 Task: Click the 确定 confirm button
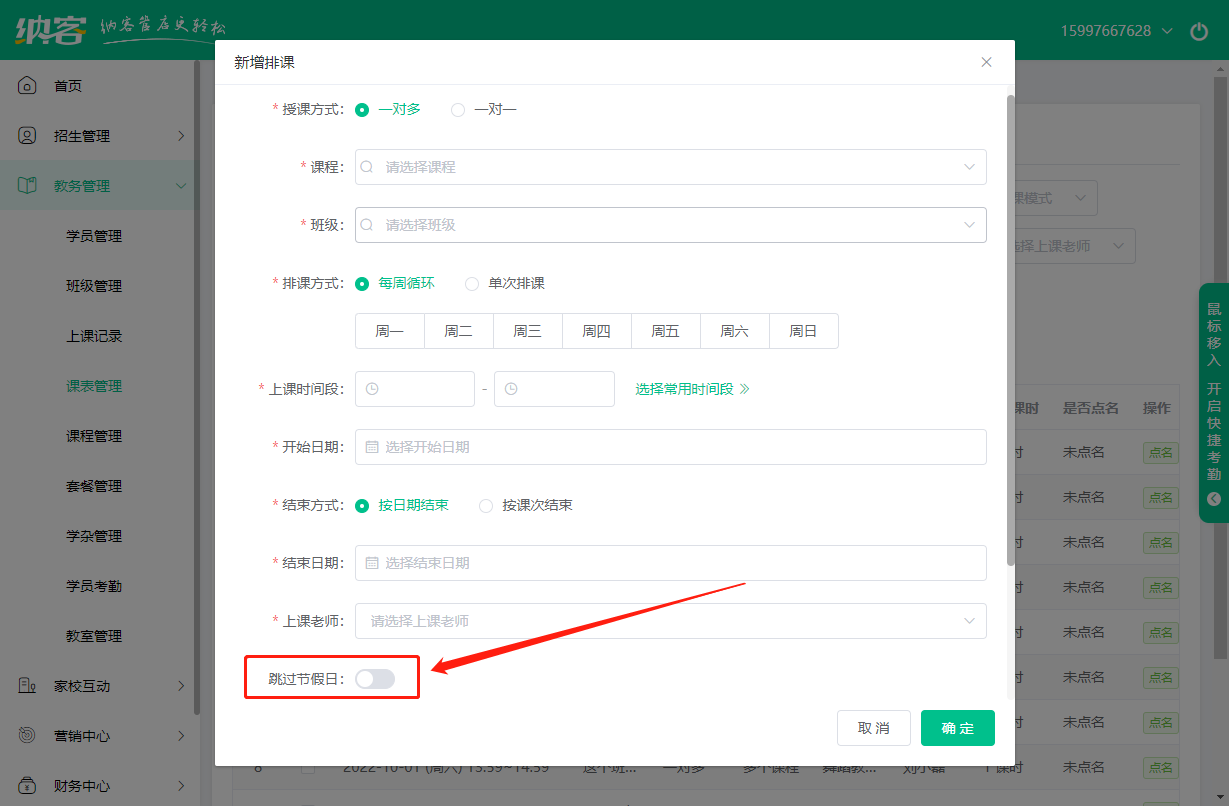pyautogui.click(x=957, y=728)
